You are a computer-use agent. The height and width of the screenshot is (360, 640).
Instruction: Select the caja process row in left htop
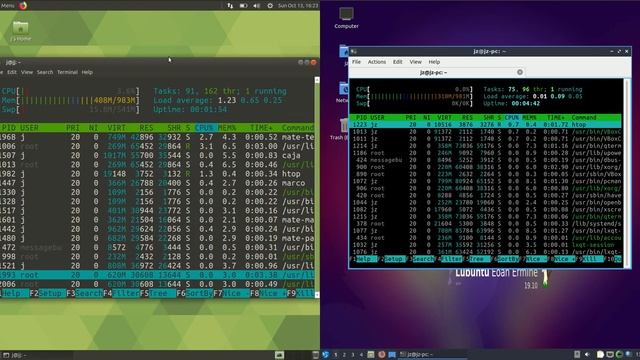pyautogui.click(x=157, y=156)
